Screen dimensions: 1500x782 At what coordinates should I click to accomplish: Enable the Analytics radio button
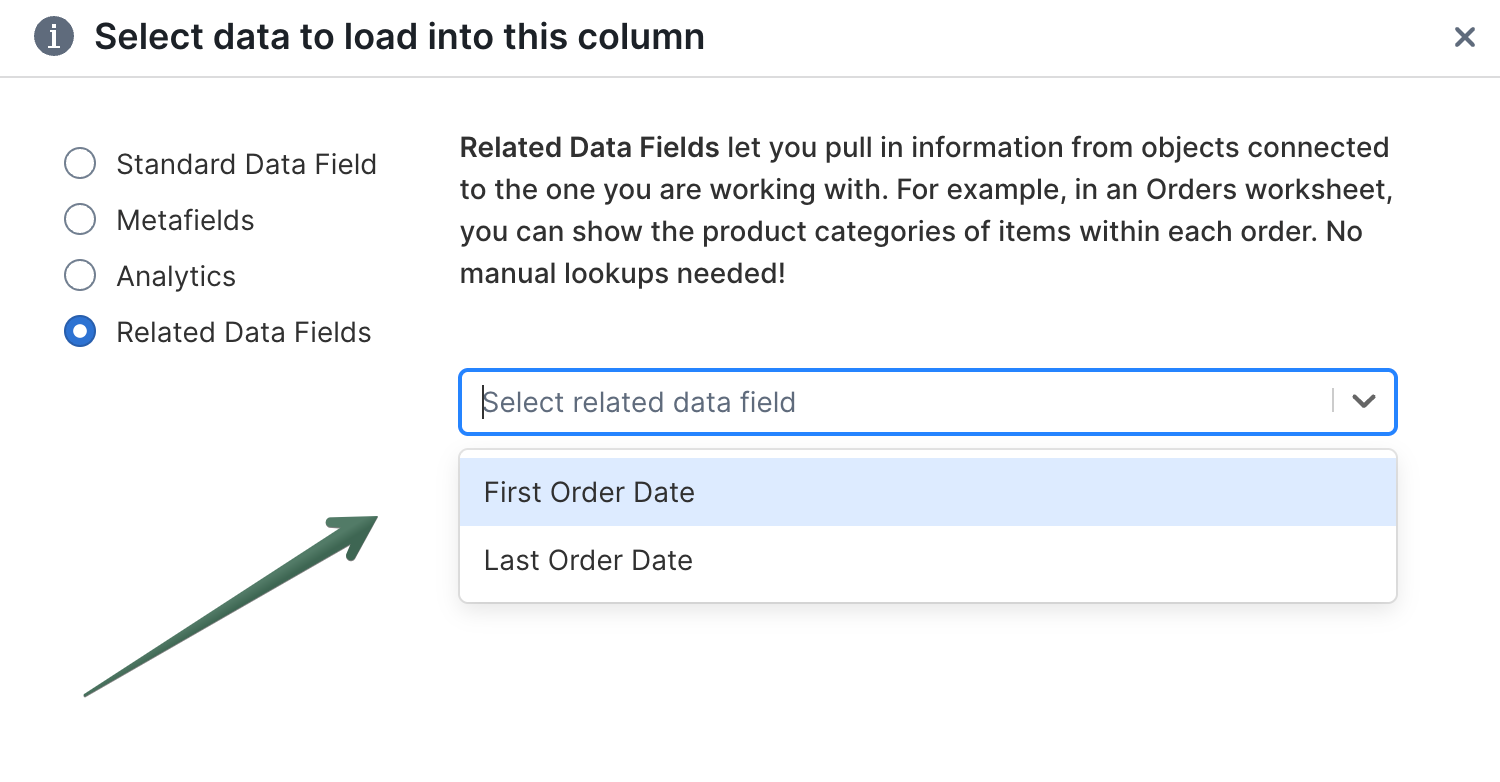click(x=80, y=276)
